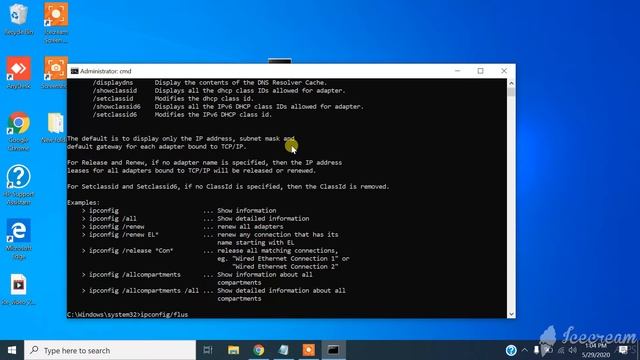Minimize the Administrator cmd window
Viewport: 640px width, 360px height.
point(458,71)
